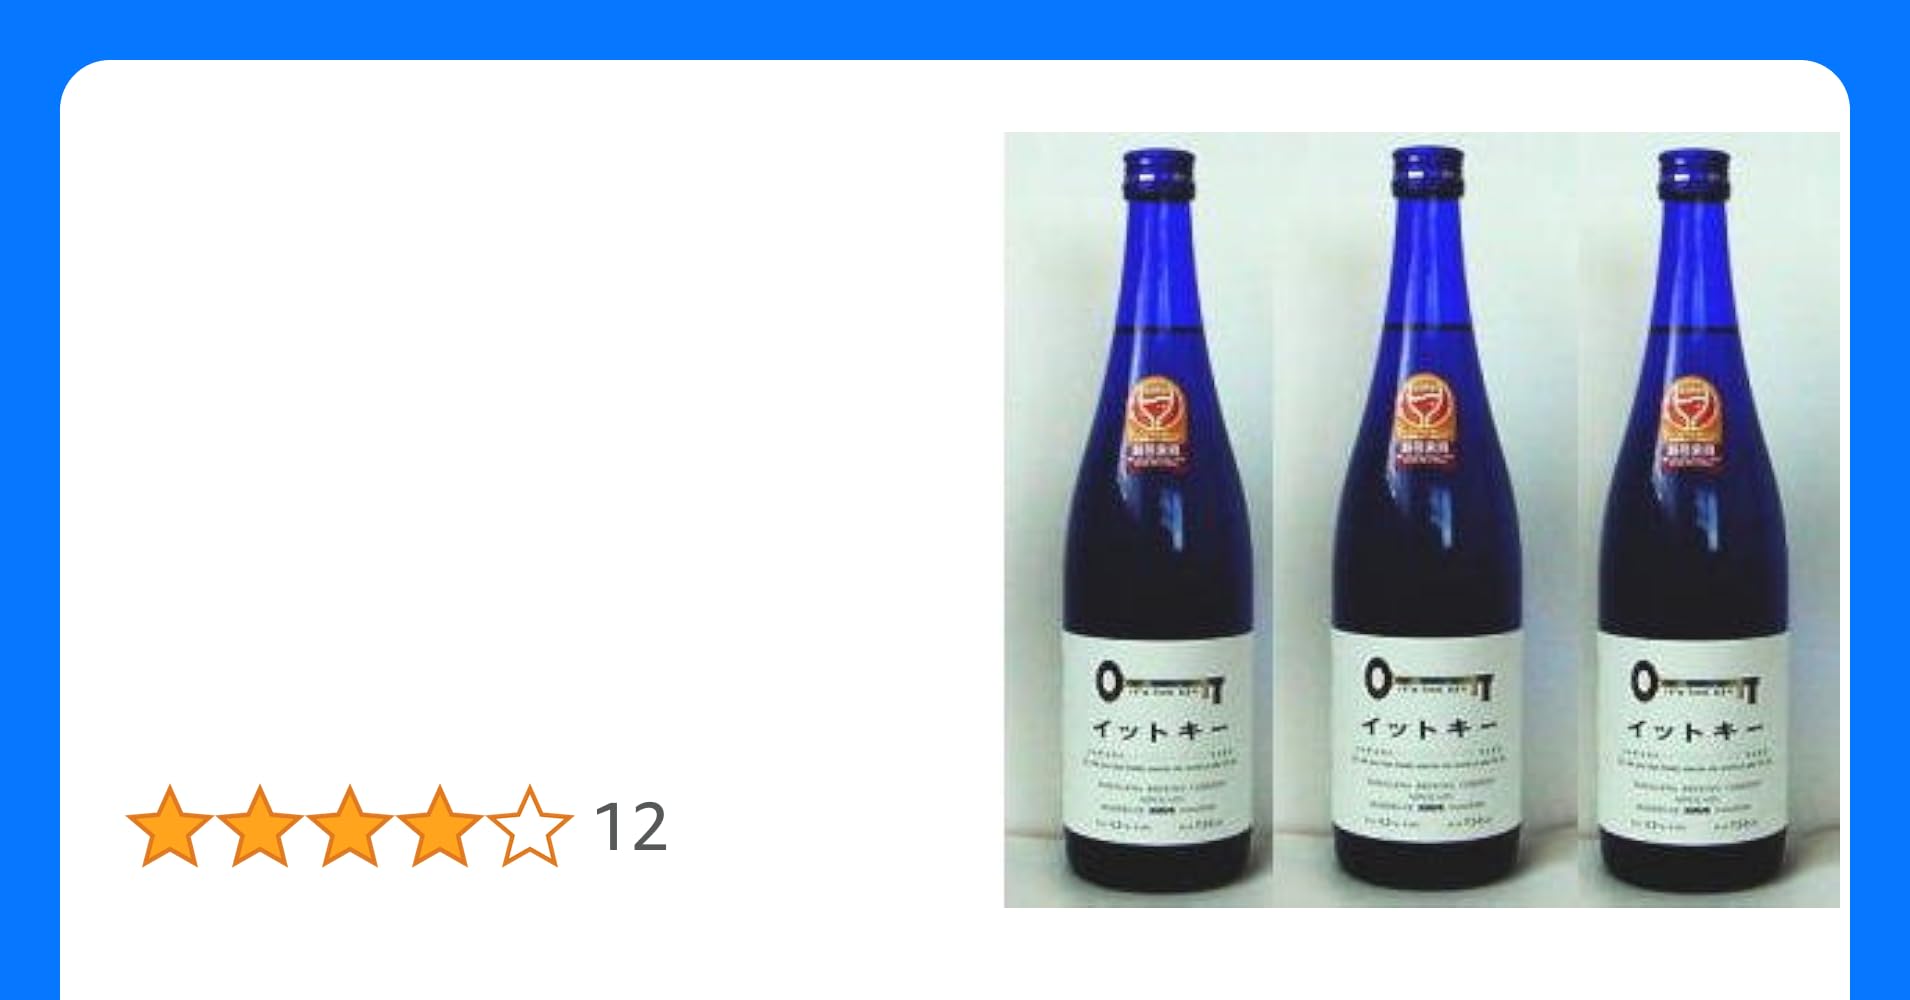Viewport: 1910px width, 1000px height.
Task: Click orange award sticker on left bottle
Action: click(x=1156, y=422)
